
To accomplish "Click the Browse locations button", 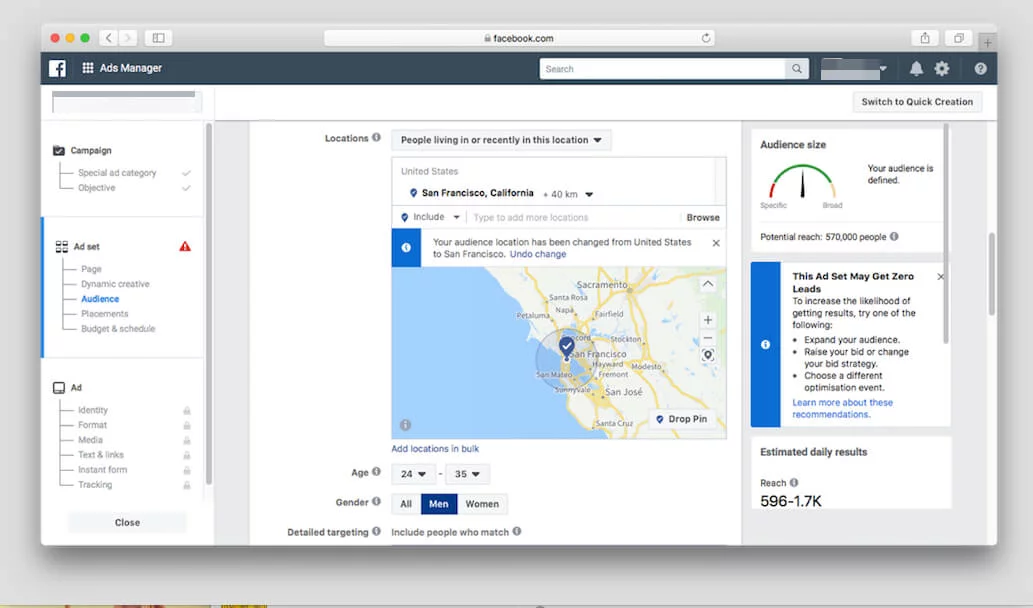I will 703,217.
